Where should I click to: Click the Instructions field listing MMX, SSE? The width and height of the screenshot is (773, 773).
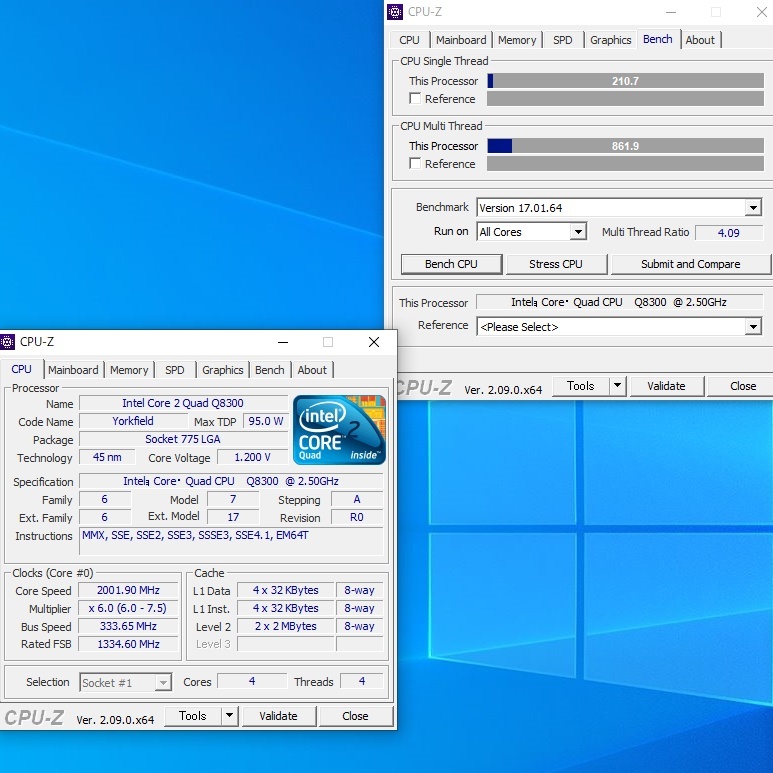click(x=231, y=541)
